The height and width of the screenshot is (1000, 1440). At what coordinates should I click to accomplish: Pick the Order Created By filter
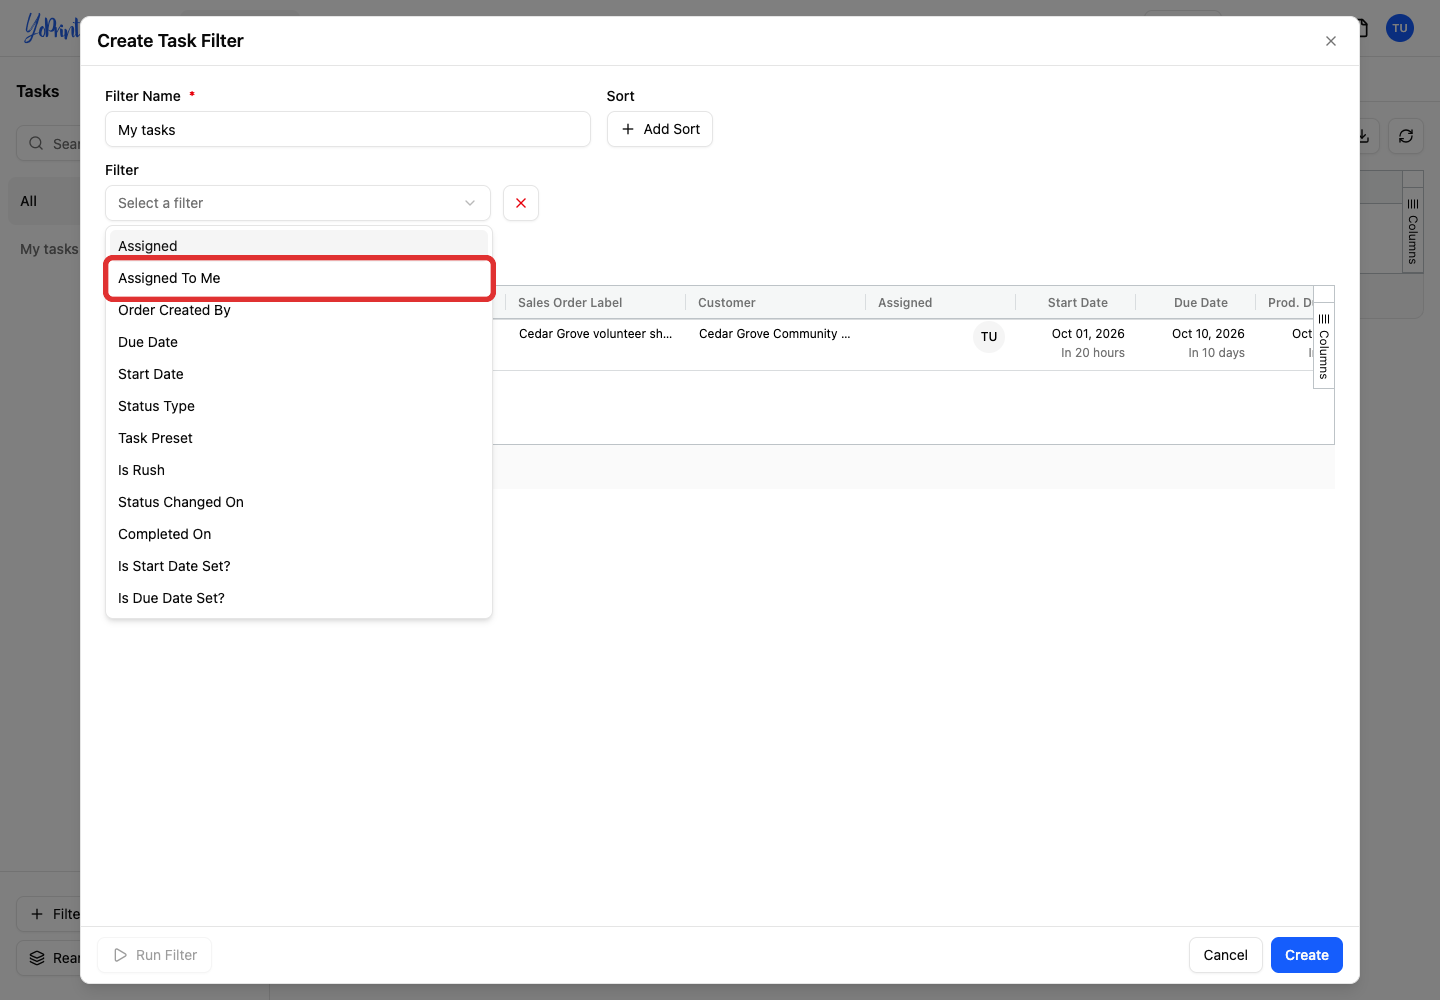[x=299, y=310]
